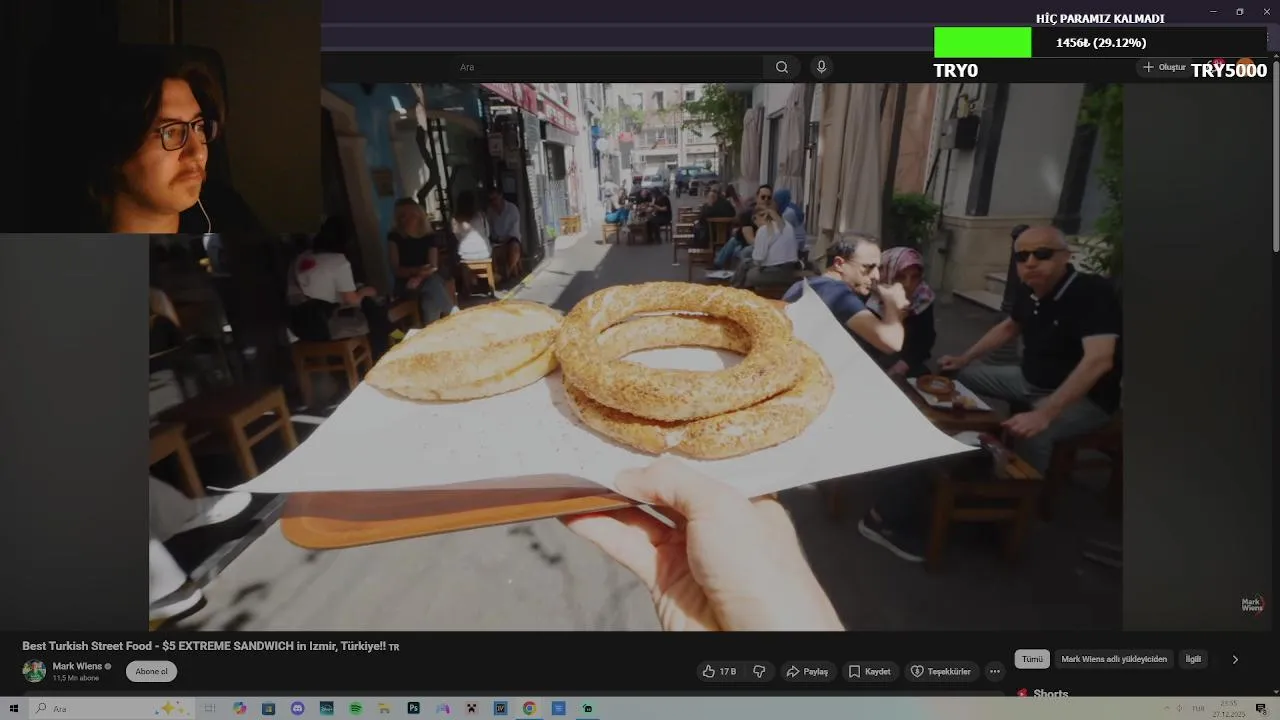Screen dimensions: 1280x720
Task: Click the YouTube search magnifier button
Action: pyautogui.click(x=782, y=67)
